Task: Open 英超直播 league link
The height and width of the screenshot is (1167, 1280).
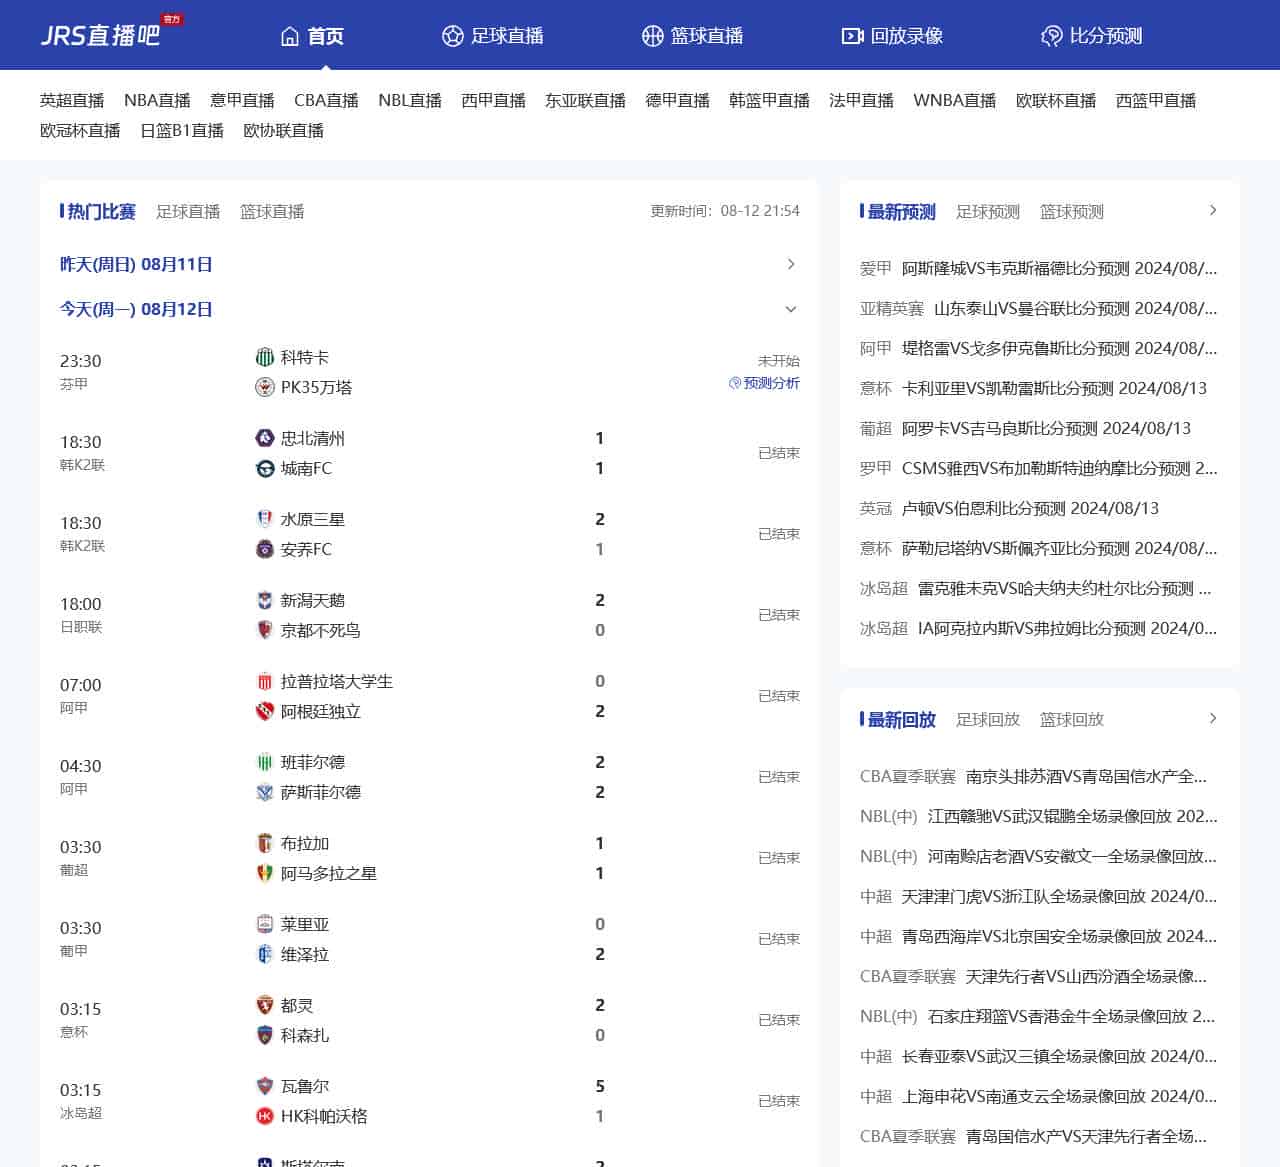Action: point(72,100)
